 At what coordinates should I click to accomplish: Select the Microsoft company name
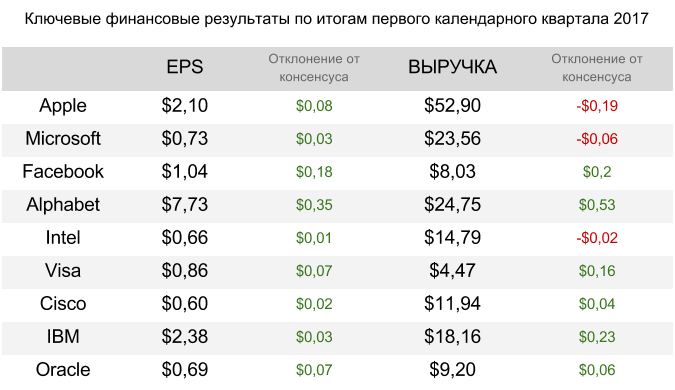click(63, 139)
